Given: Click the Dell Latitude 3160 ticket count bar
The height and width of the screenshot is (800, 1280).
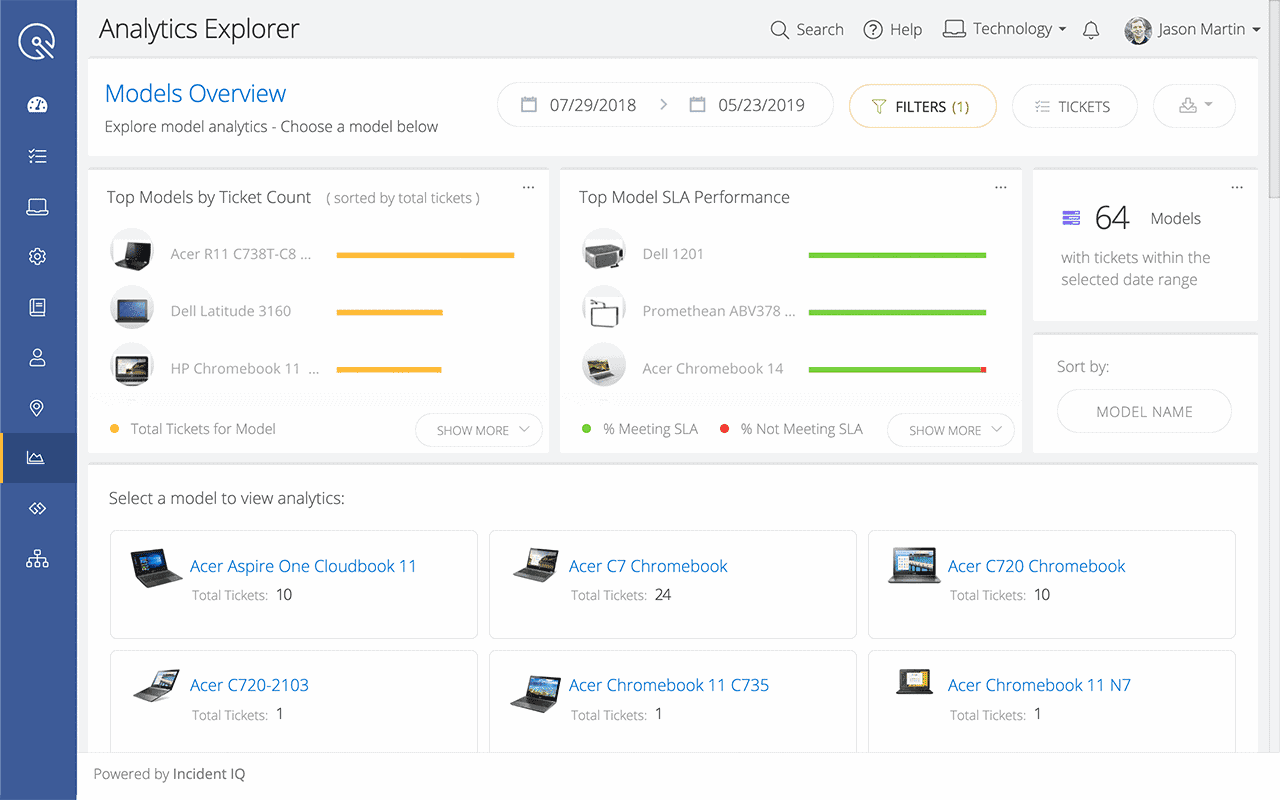Looking at the screenshot, I should tap(389, 311).
